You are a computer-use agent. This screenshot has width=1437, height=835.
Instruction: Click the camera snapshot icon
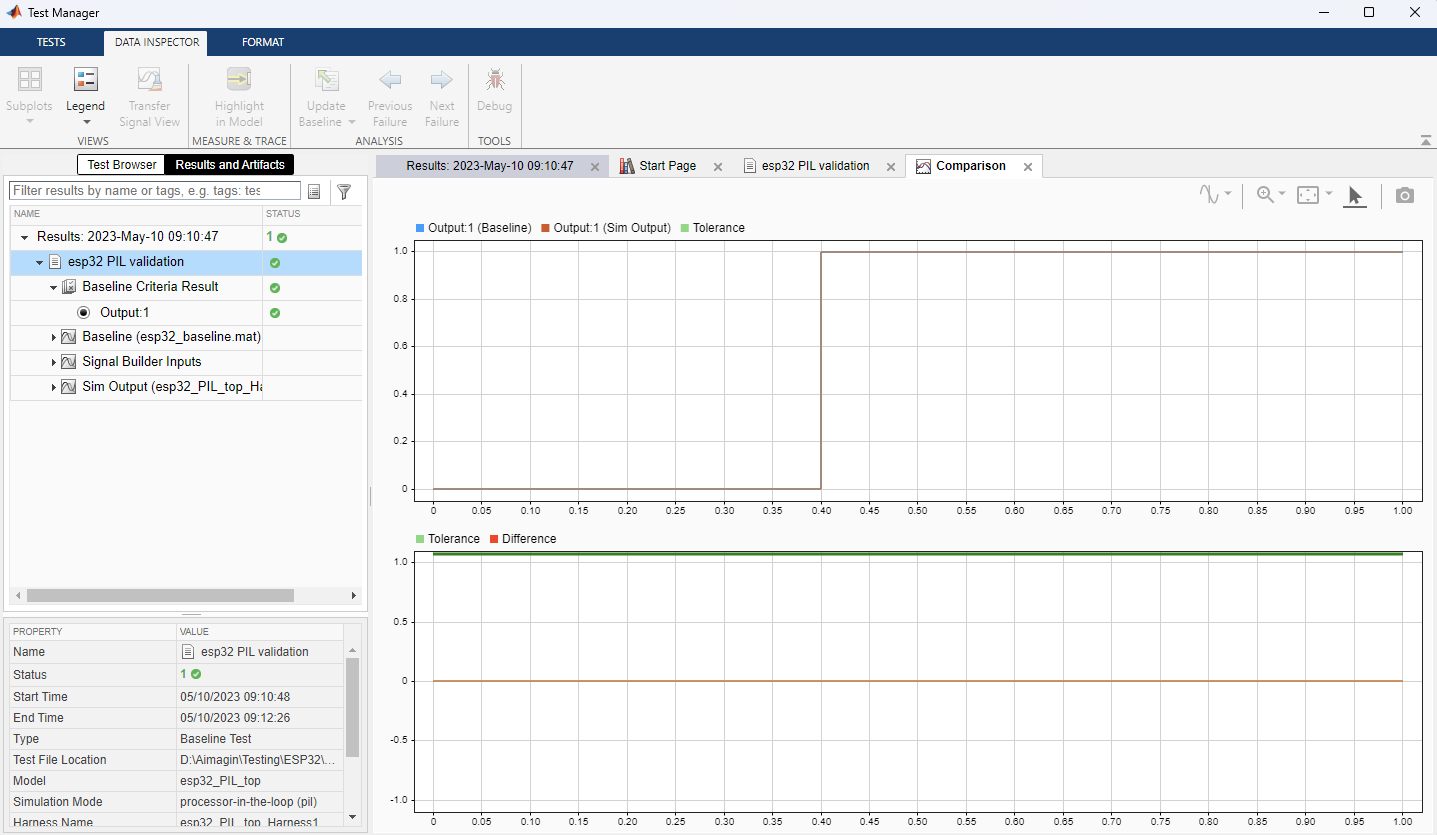tap(1405, 196)
